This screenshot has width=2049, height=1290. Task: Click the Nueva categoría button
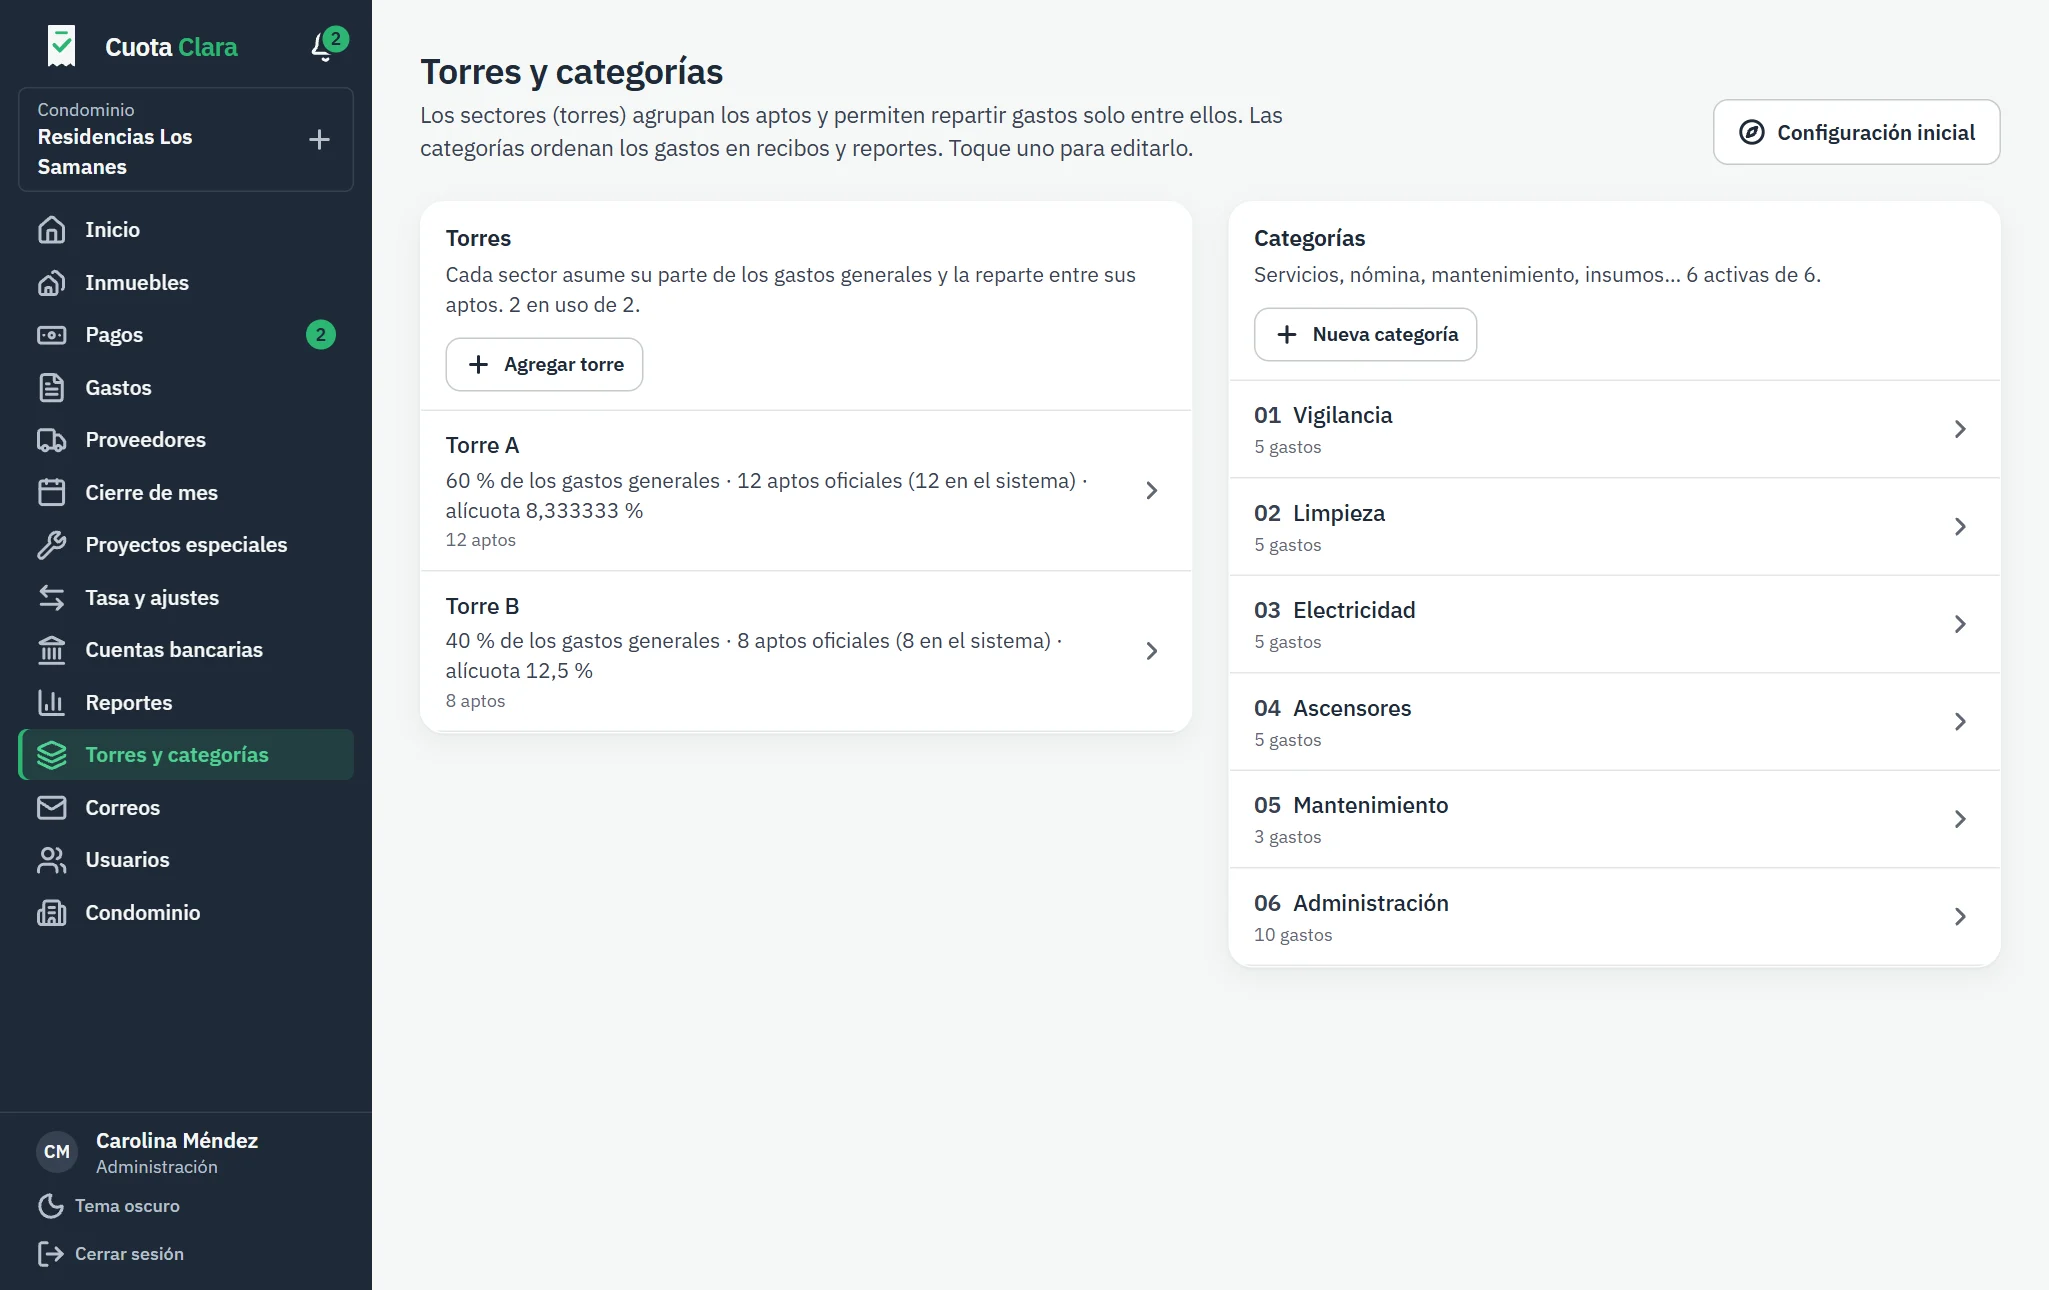pyautogui.click(x=1365, y=335)
